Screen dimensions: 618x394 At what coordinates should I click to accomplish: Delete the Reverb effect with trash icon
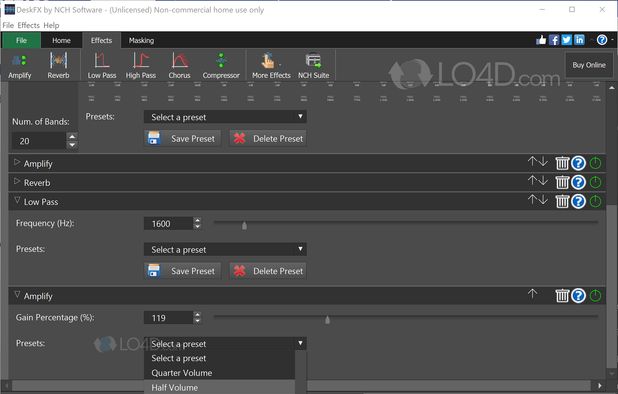tap(562, 182)
